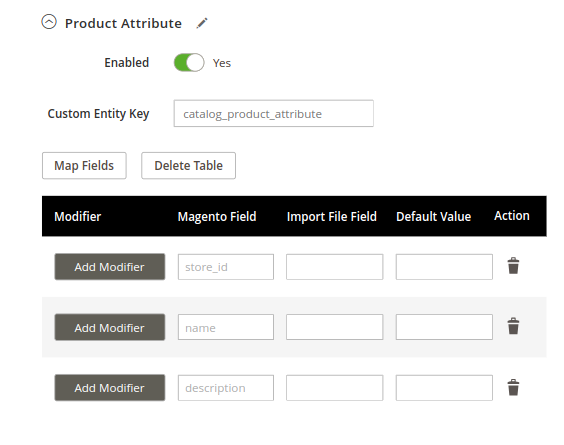
Task: Collapse the Product Attribute section
Action: point(49,22)
